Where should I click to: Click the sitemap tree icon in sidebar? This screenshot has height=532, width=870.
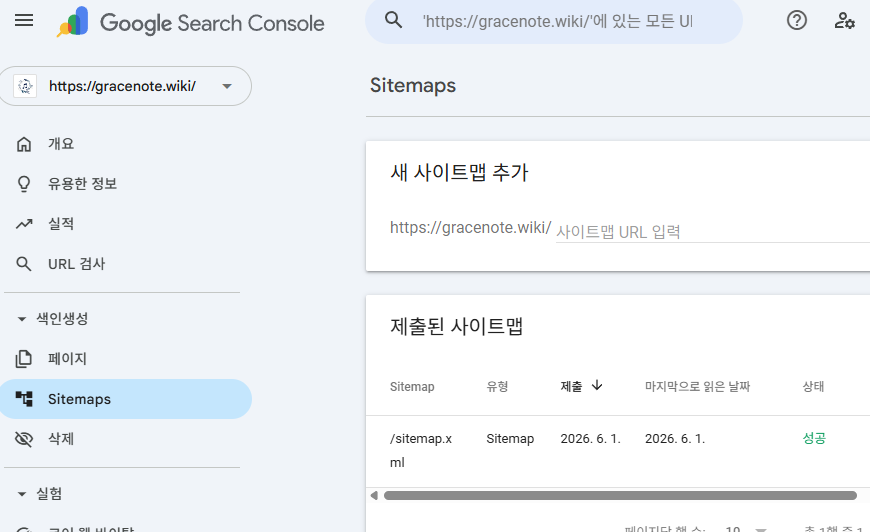(x=24, y=399)
